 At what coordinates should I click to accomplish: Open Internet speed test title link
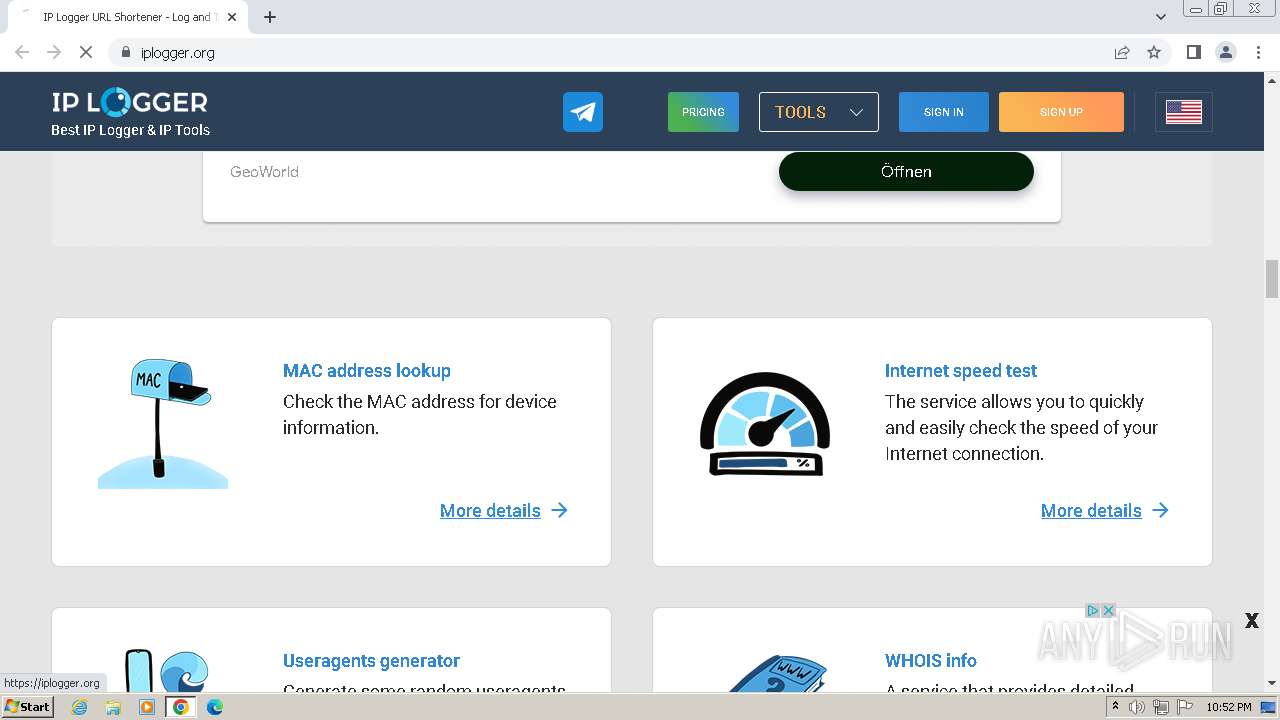tap(961, 371)
